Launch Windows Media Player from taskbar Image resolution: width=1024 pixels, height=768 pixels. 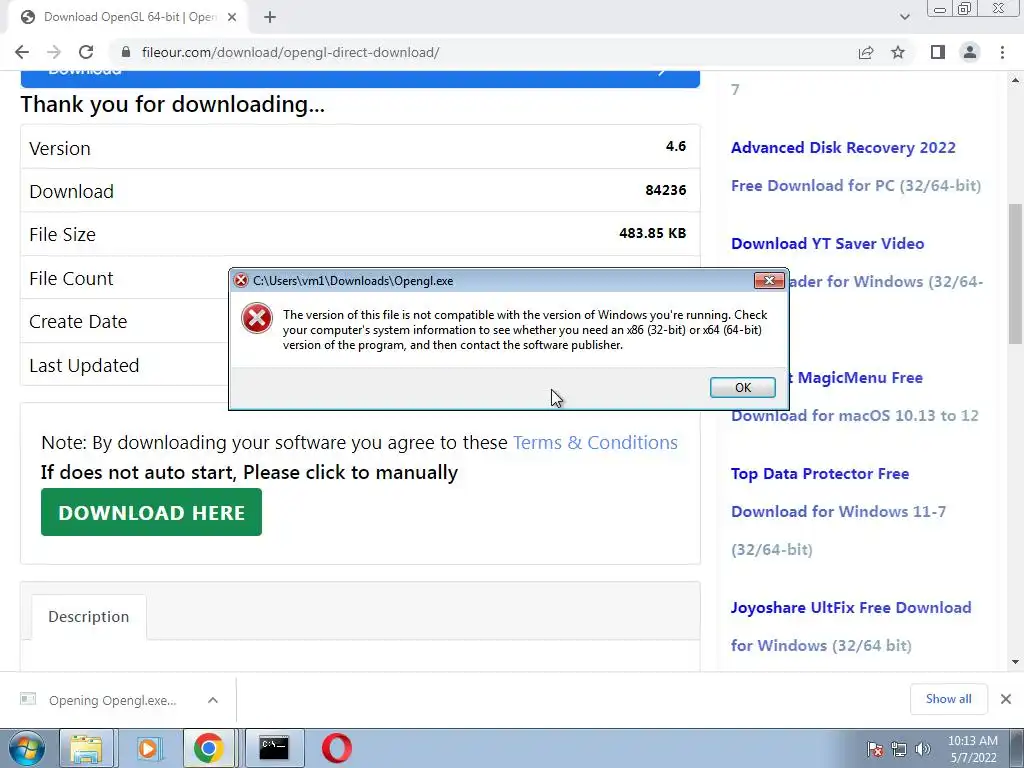[x=148, y=748]
